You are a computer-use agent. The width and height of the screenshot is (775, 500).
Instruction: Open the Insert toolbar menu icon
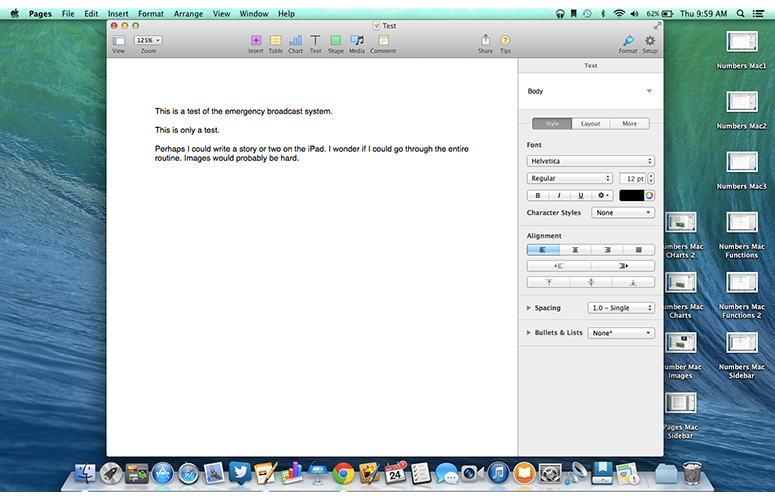[256, 41]
